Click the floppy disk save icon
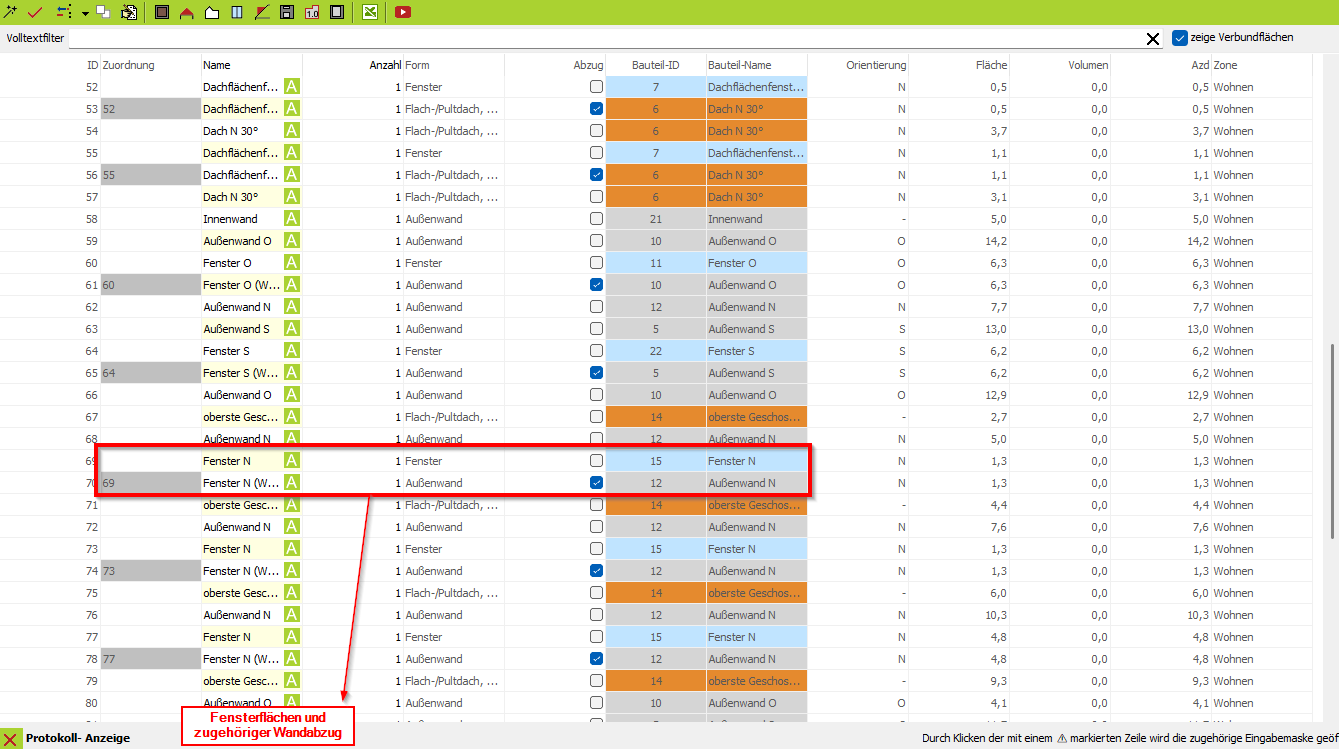1339x749 pixels. 286,12
